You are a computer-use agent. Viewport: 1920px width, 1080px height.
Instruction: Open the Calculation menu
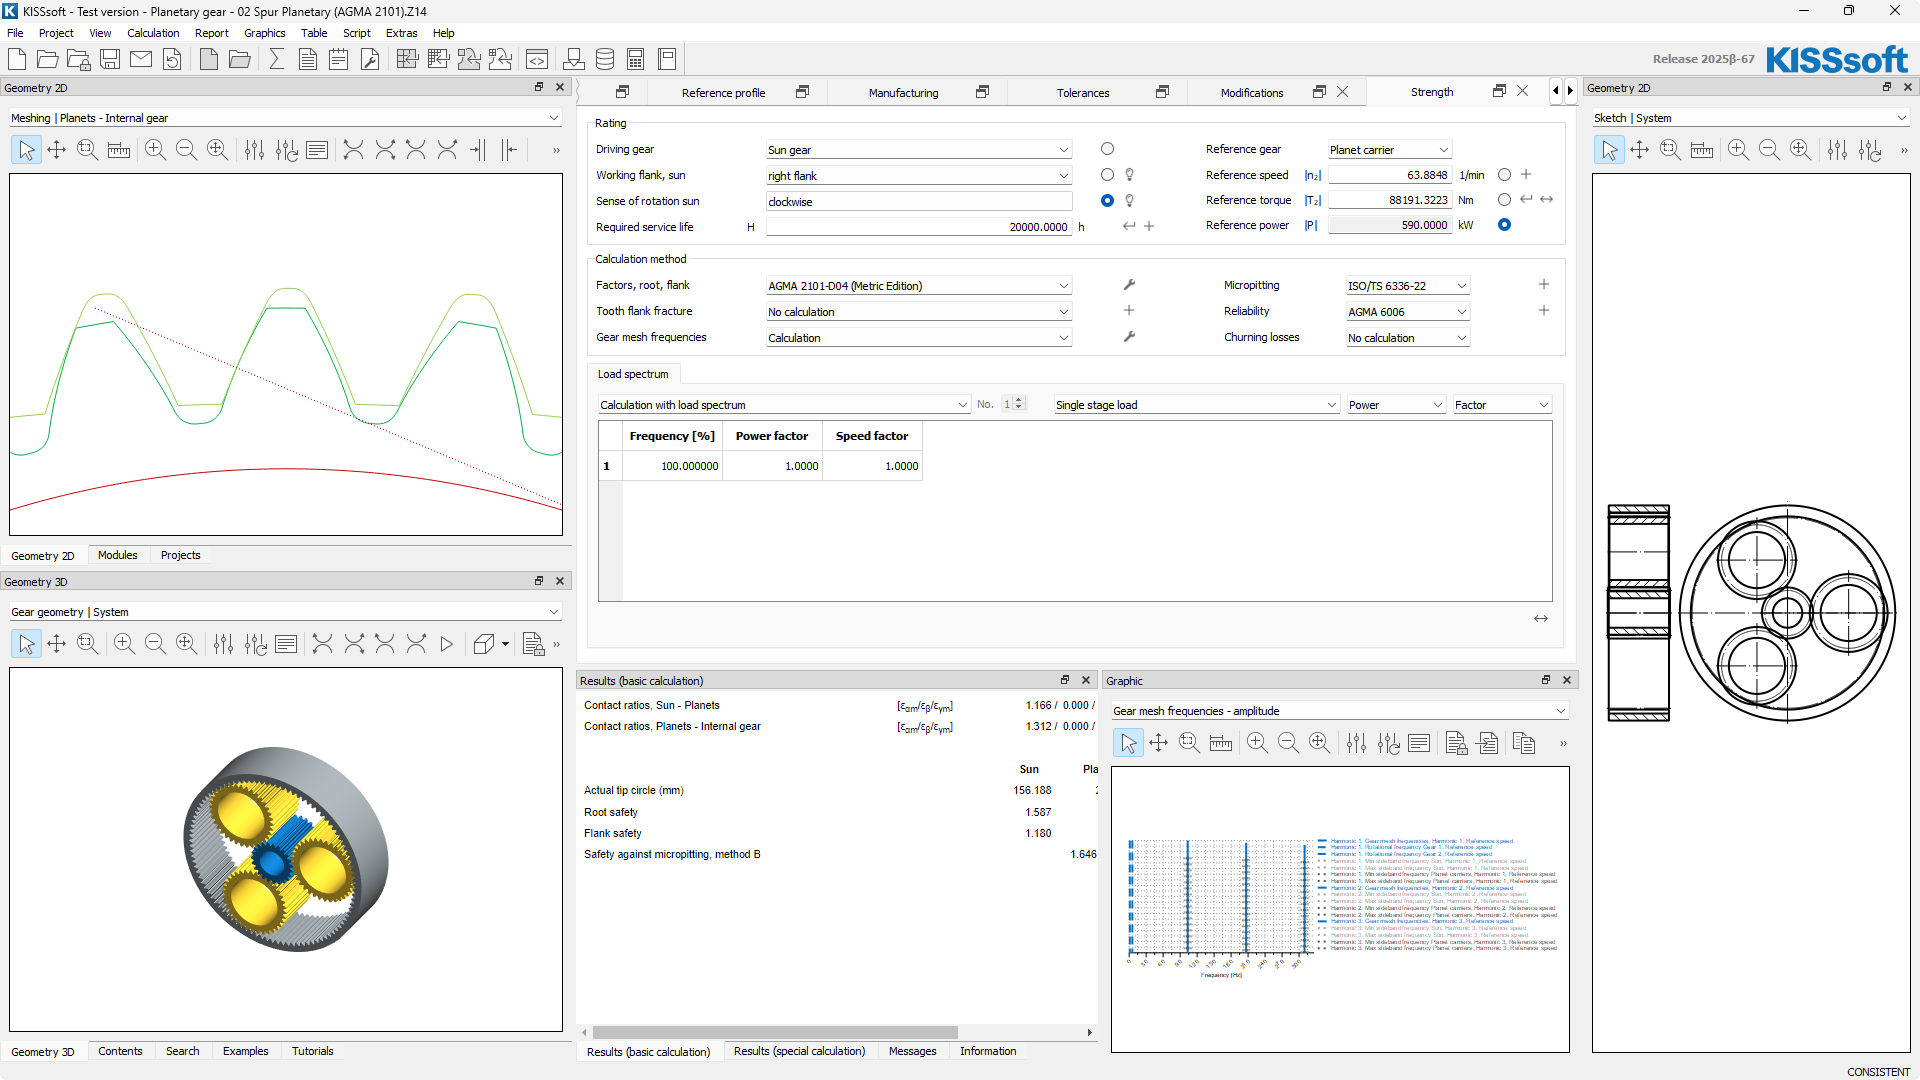153,33
